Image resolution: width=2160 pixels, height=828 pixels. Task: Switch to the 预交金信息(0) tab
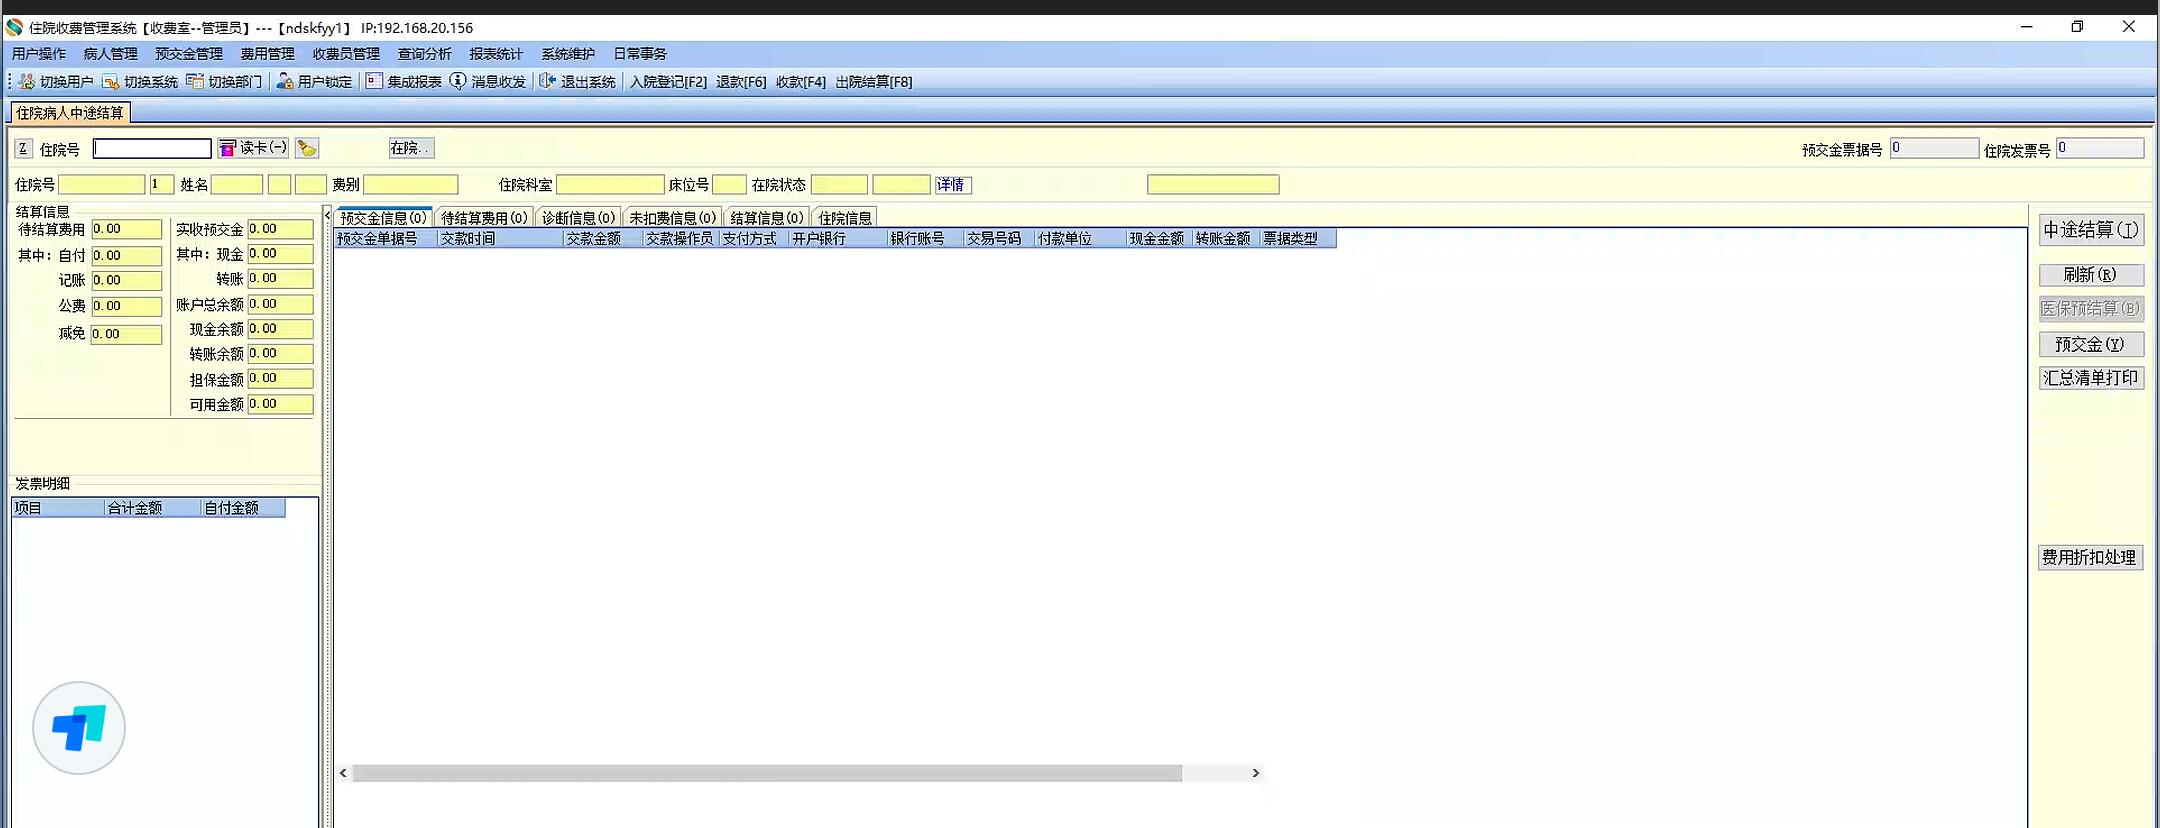click(383, 218)
